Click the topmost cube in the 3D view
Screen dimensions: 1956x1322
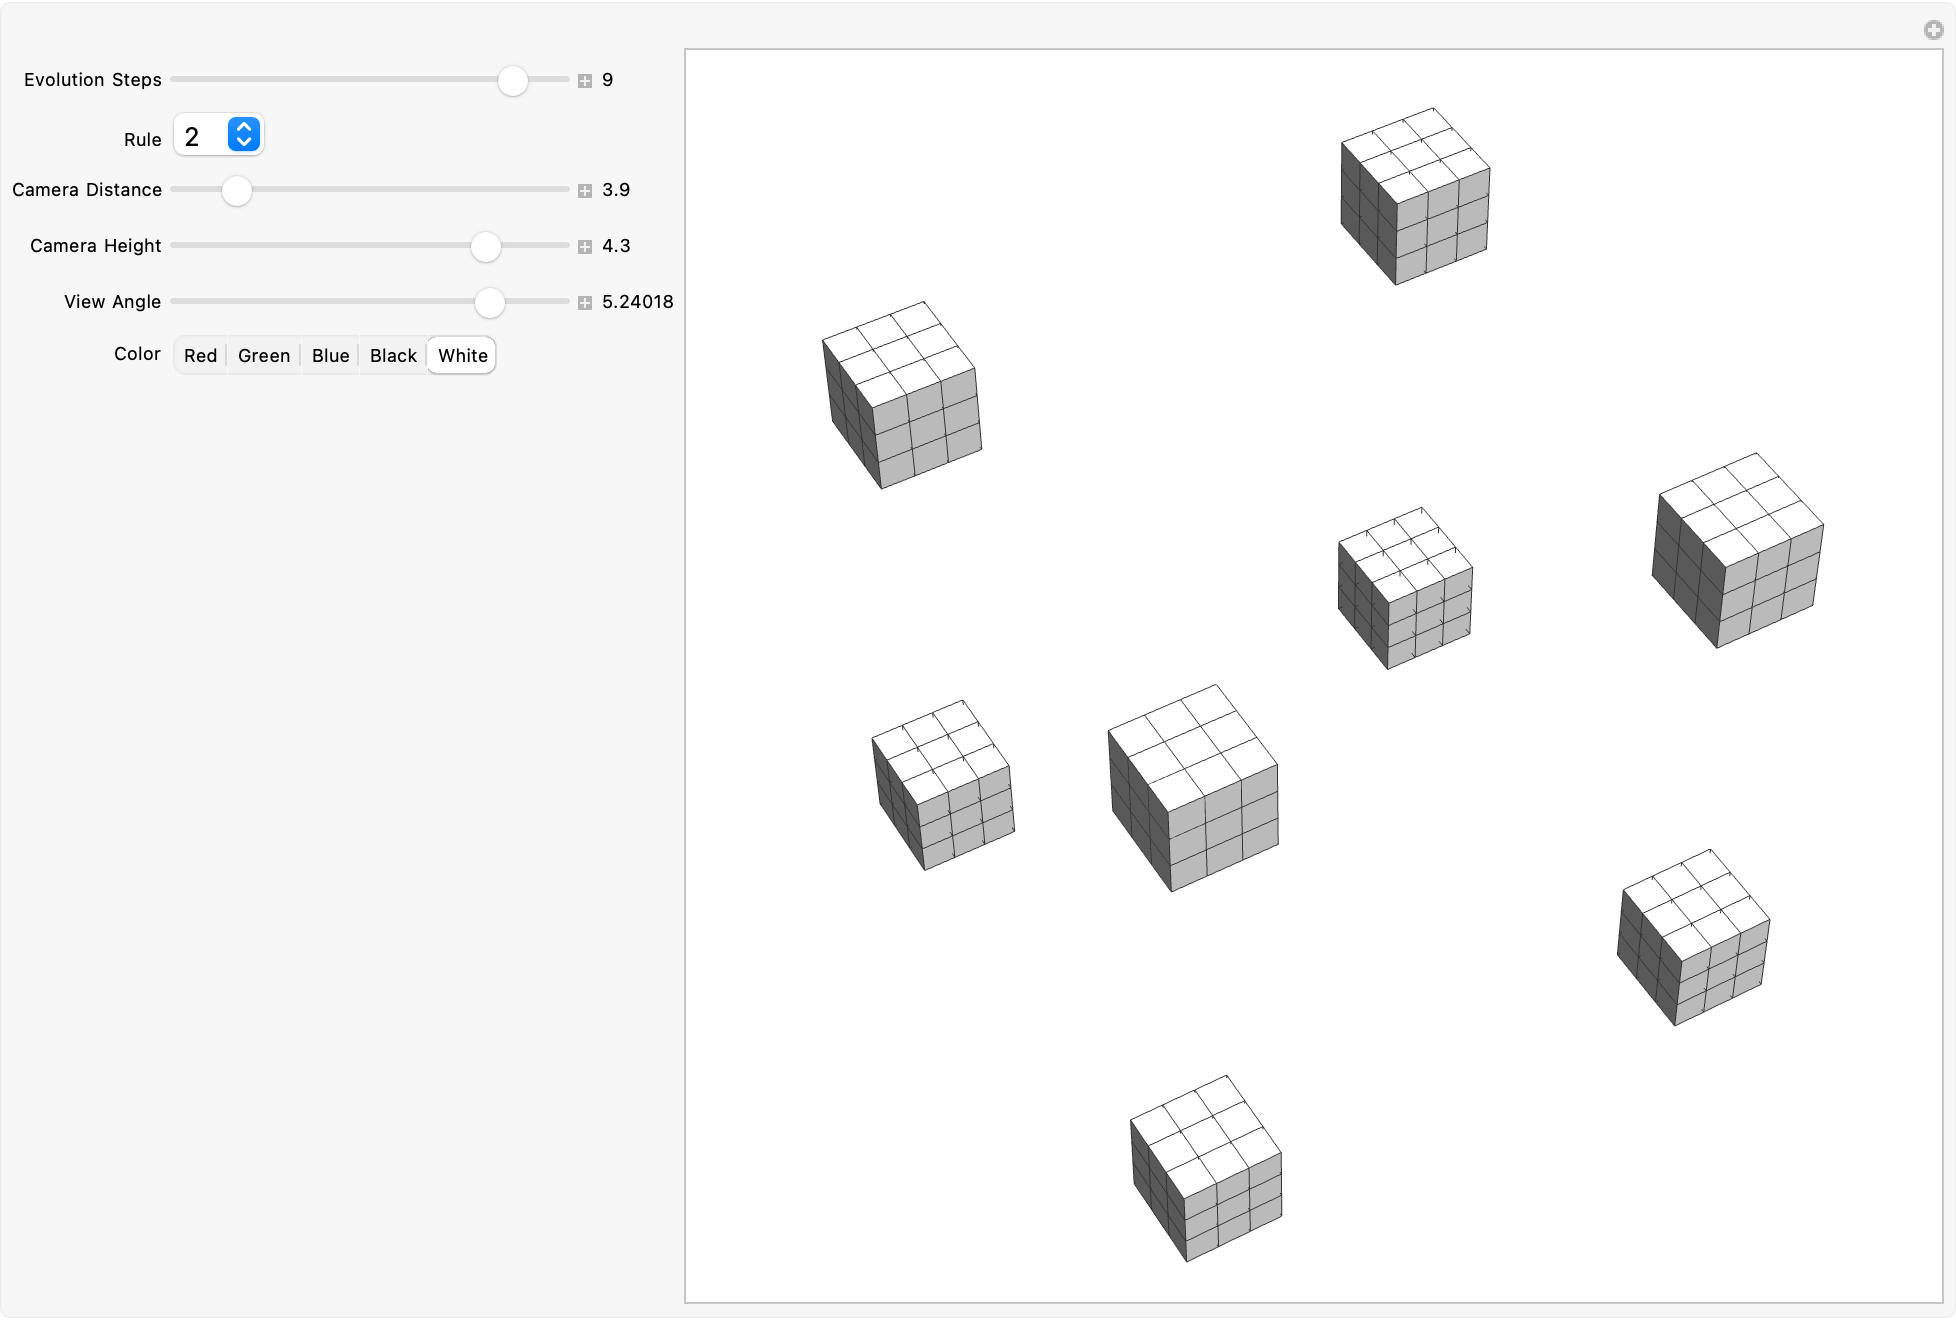coord(1414,197)
